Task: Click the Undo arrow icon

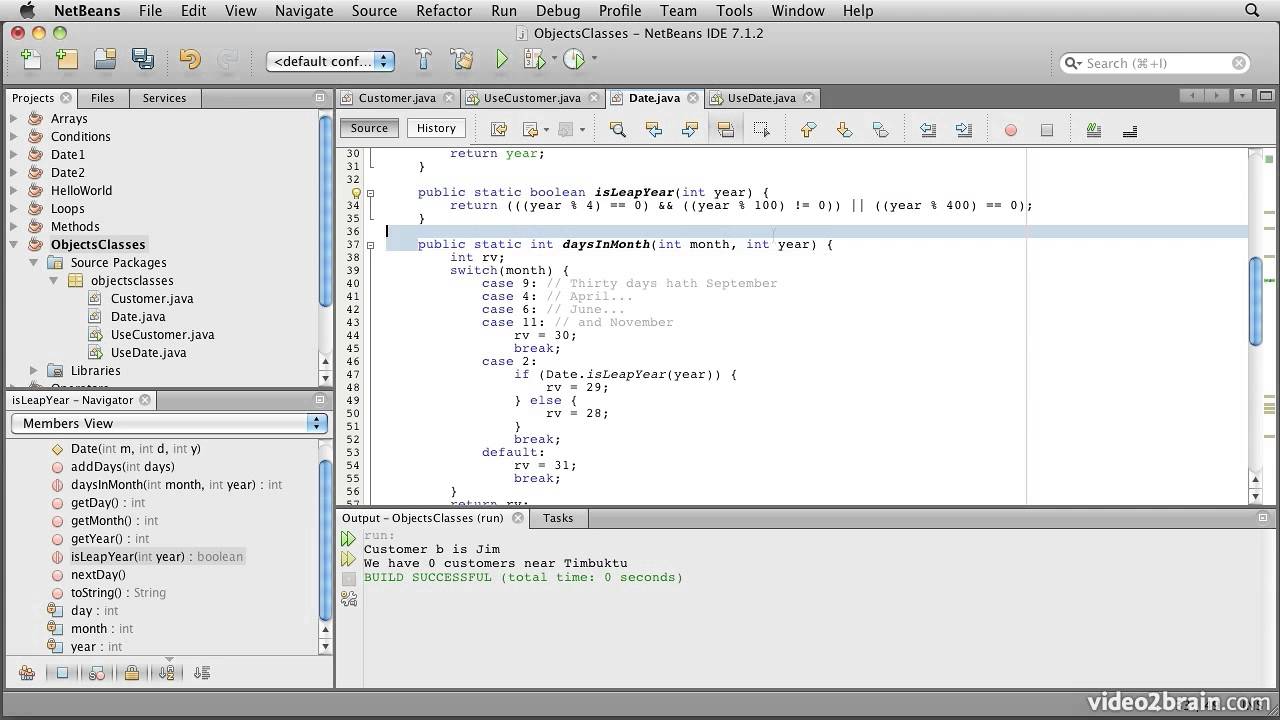Action: coord(190,60)
